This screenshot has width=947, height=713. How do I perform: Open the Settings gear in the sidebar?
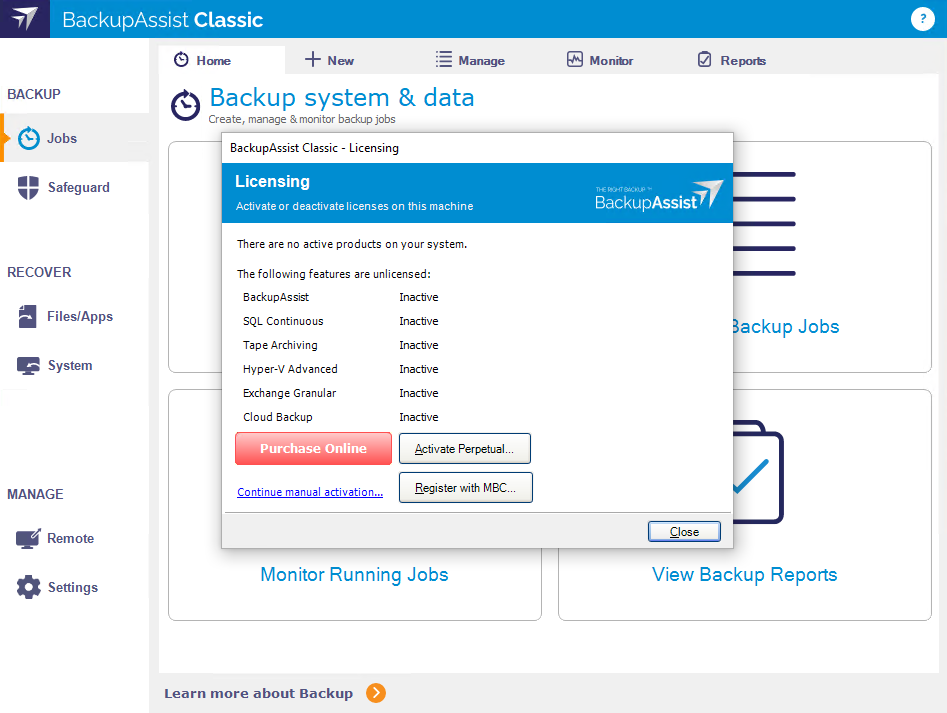(x=29, y=587)
